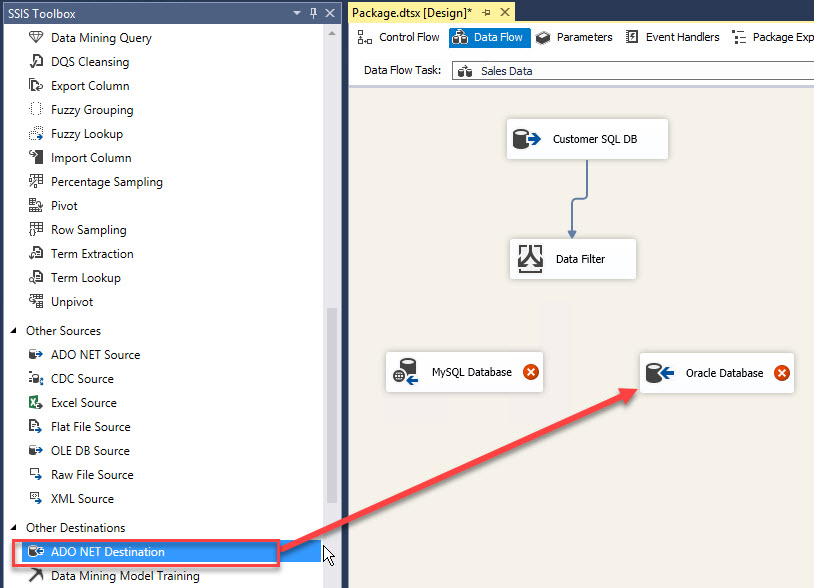Select the Data Mining Query item
This screenshot has width=814, height=588.
click(101, 38)
